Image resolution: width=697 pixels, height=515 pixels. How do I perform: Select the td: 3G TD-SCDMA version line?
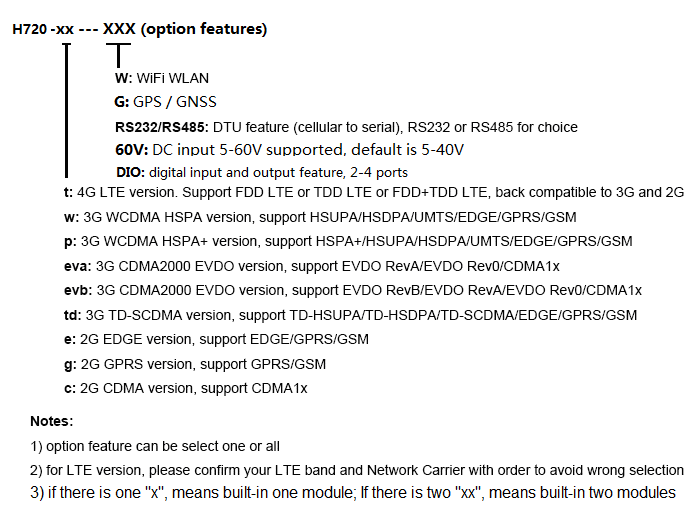350,315
